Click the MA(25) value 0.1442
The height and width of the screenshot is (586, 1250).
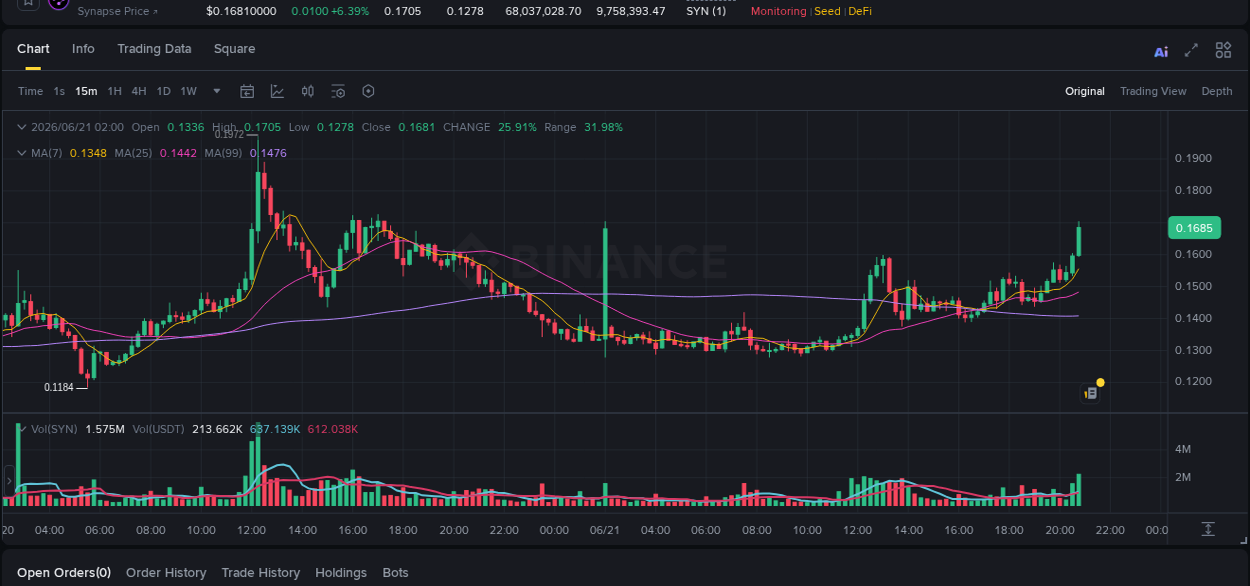pos(179,153)
